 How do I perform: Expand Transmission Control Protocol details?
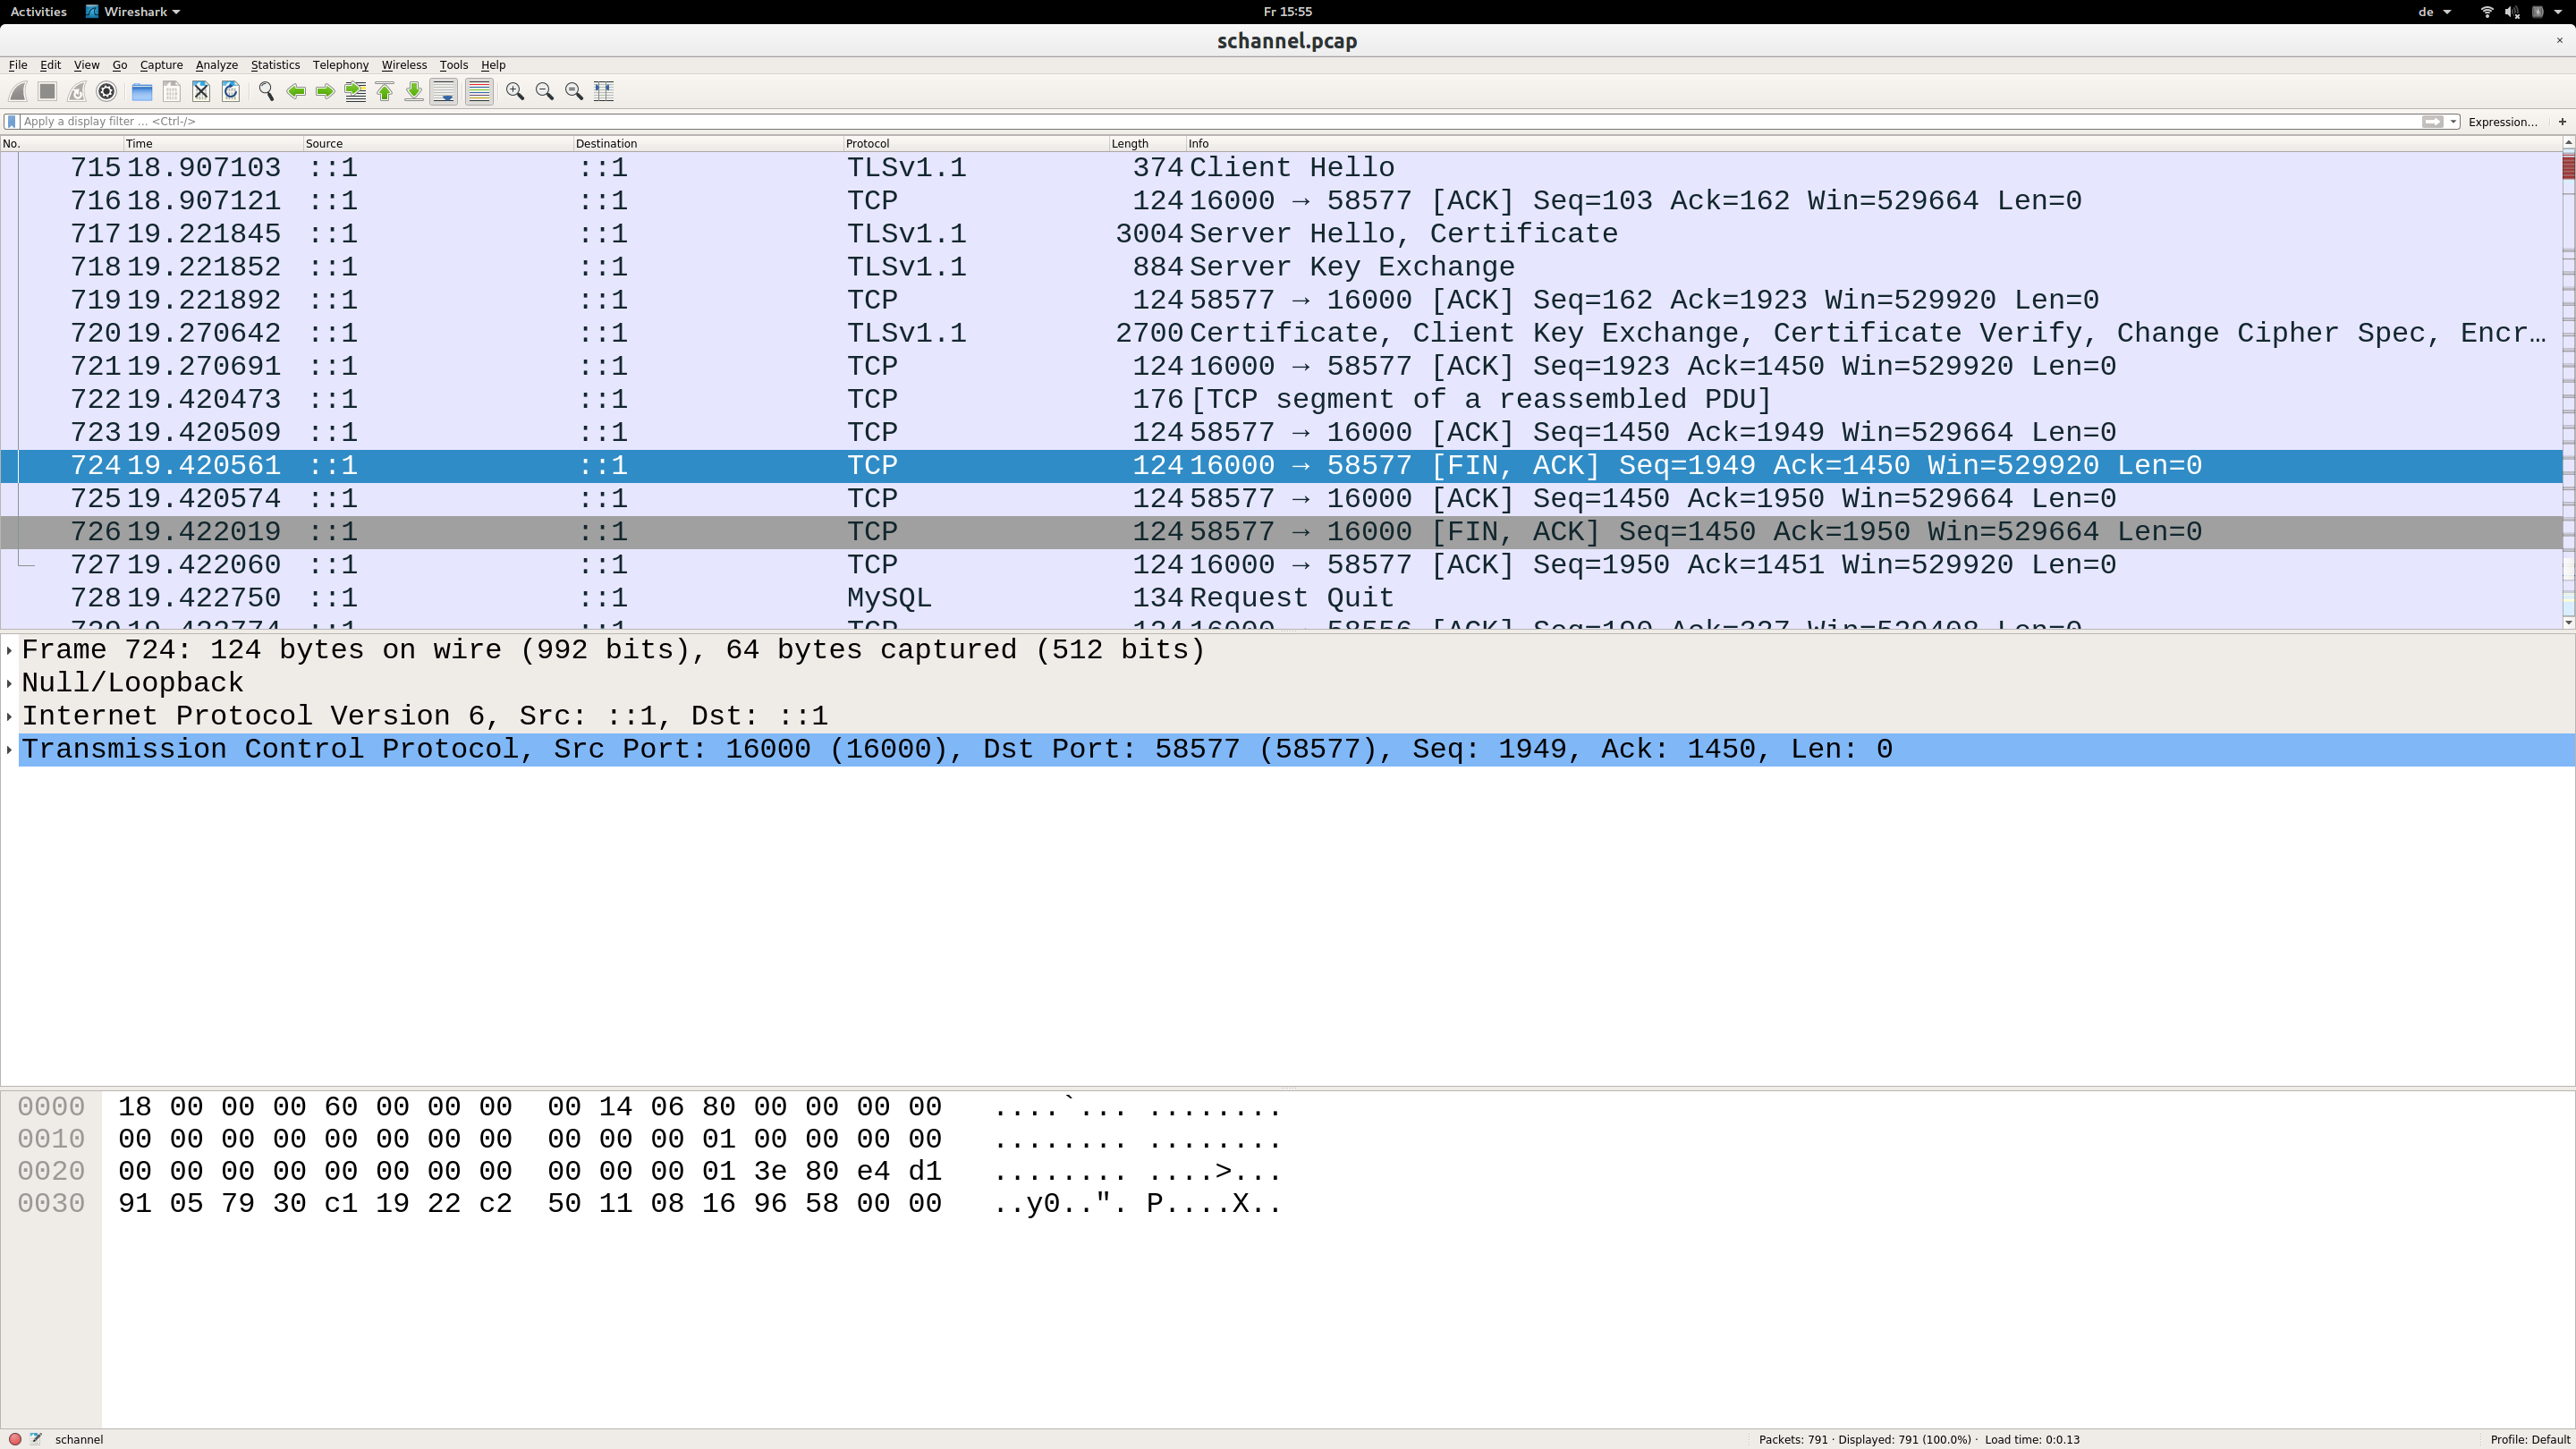(10, 749)
